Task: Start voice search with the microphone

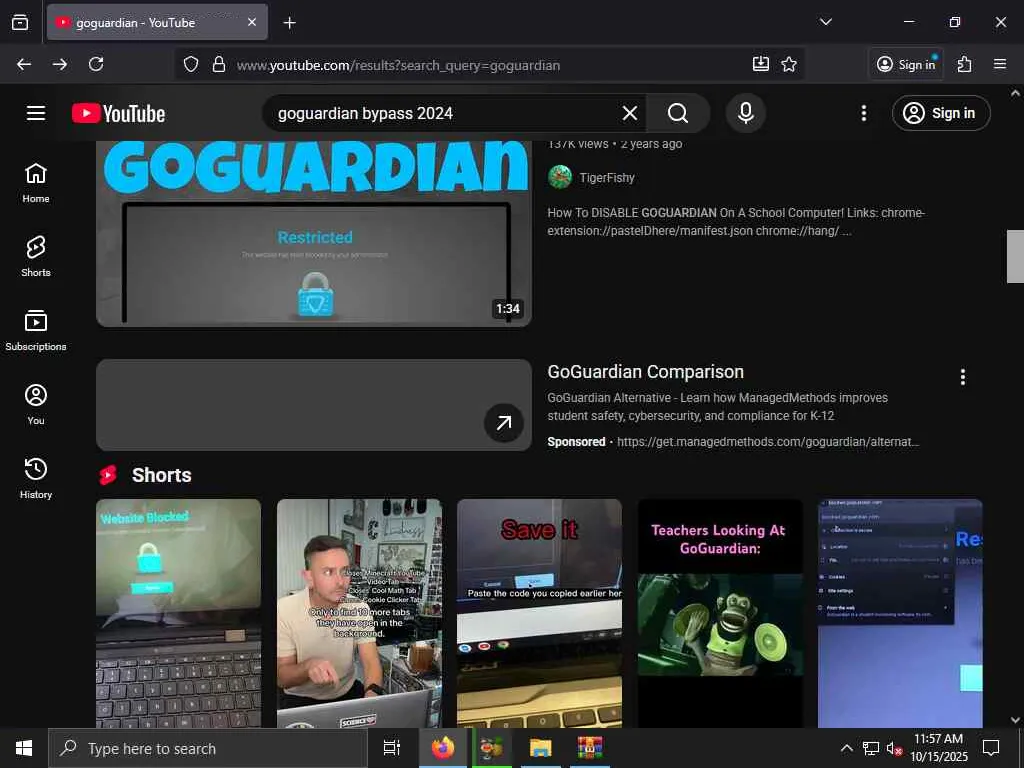Action: point(745,113)
